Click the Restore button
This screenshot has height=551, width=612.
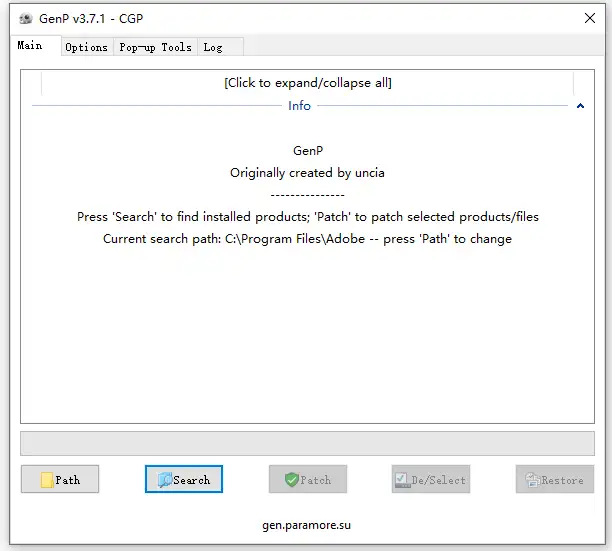[x=555, y=479]
